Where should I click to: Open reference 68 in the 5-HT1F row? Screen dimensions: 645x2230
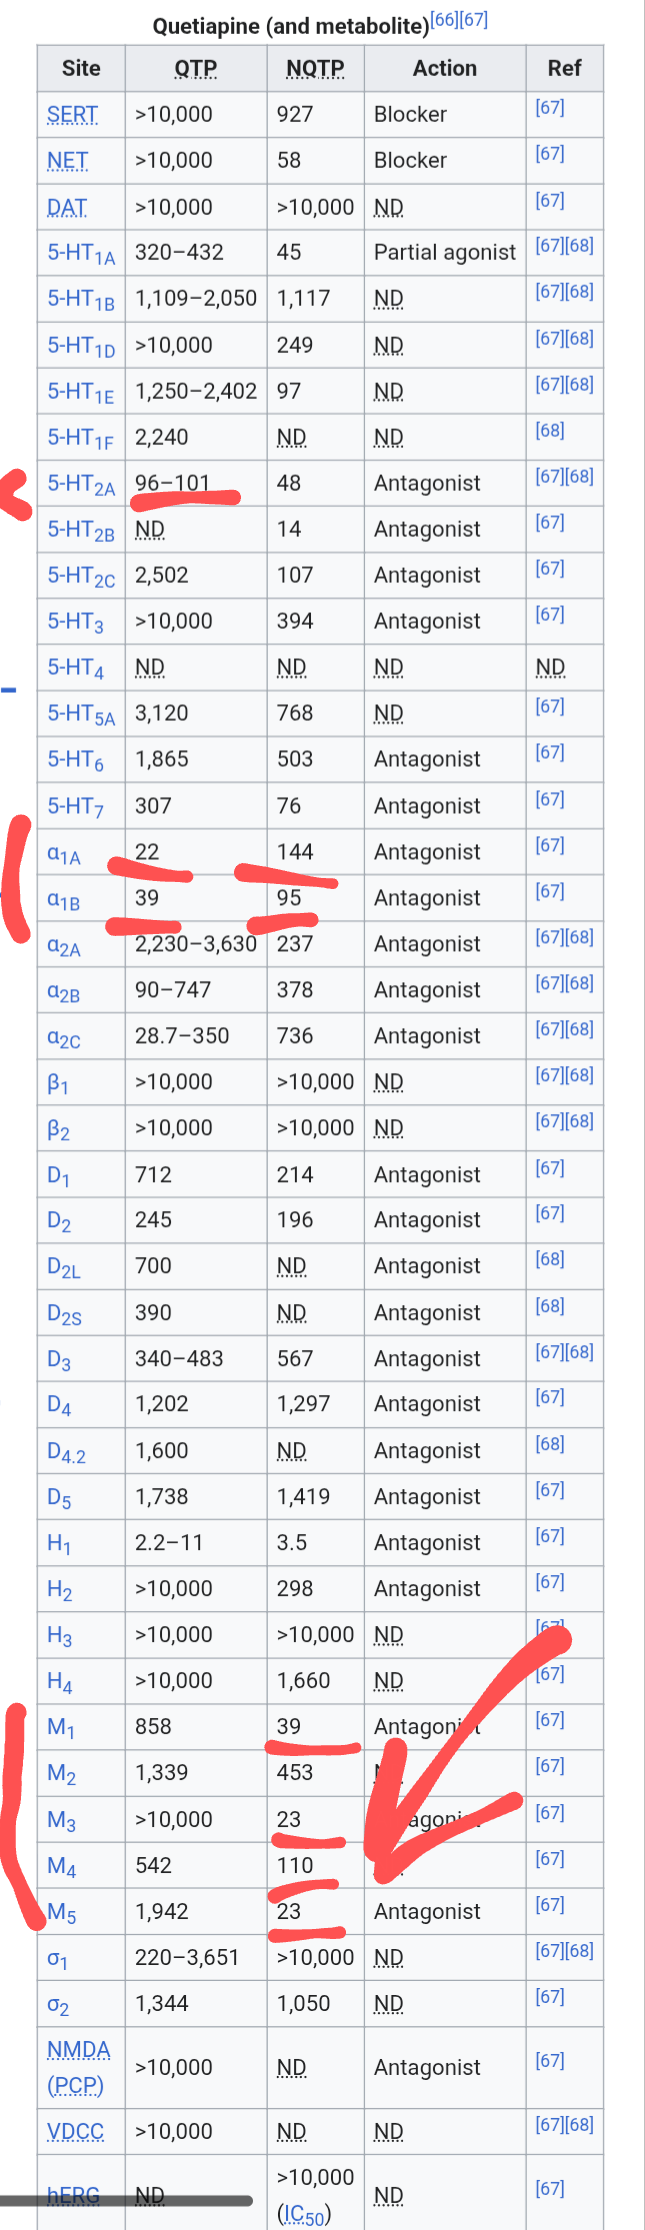tap(550, 430)
